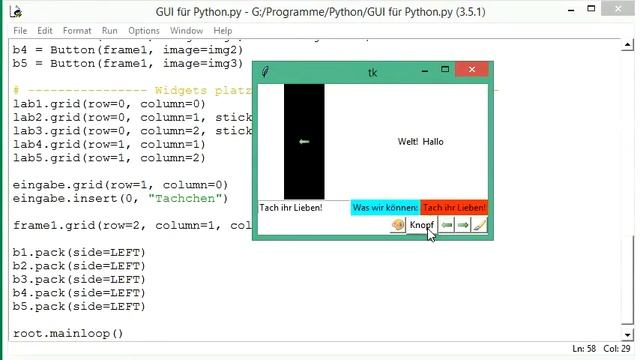Click the round orange image button beside Knopf

coord(398,225)
